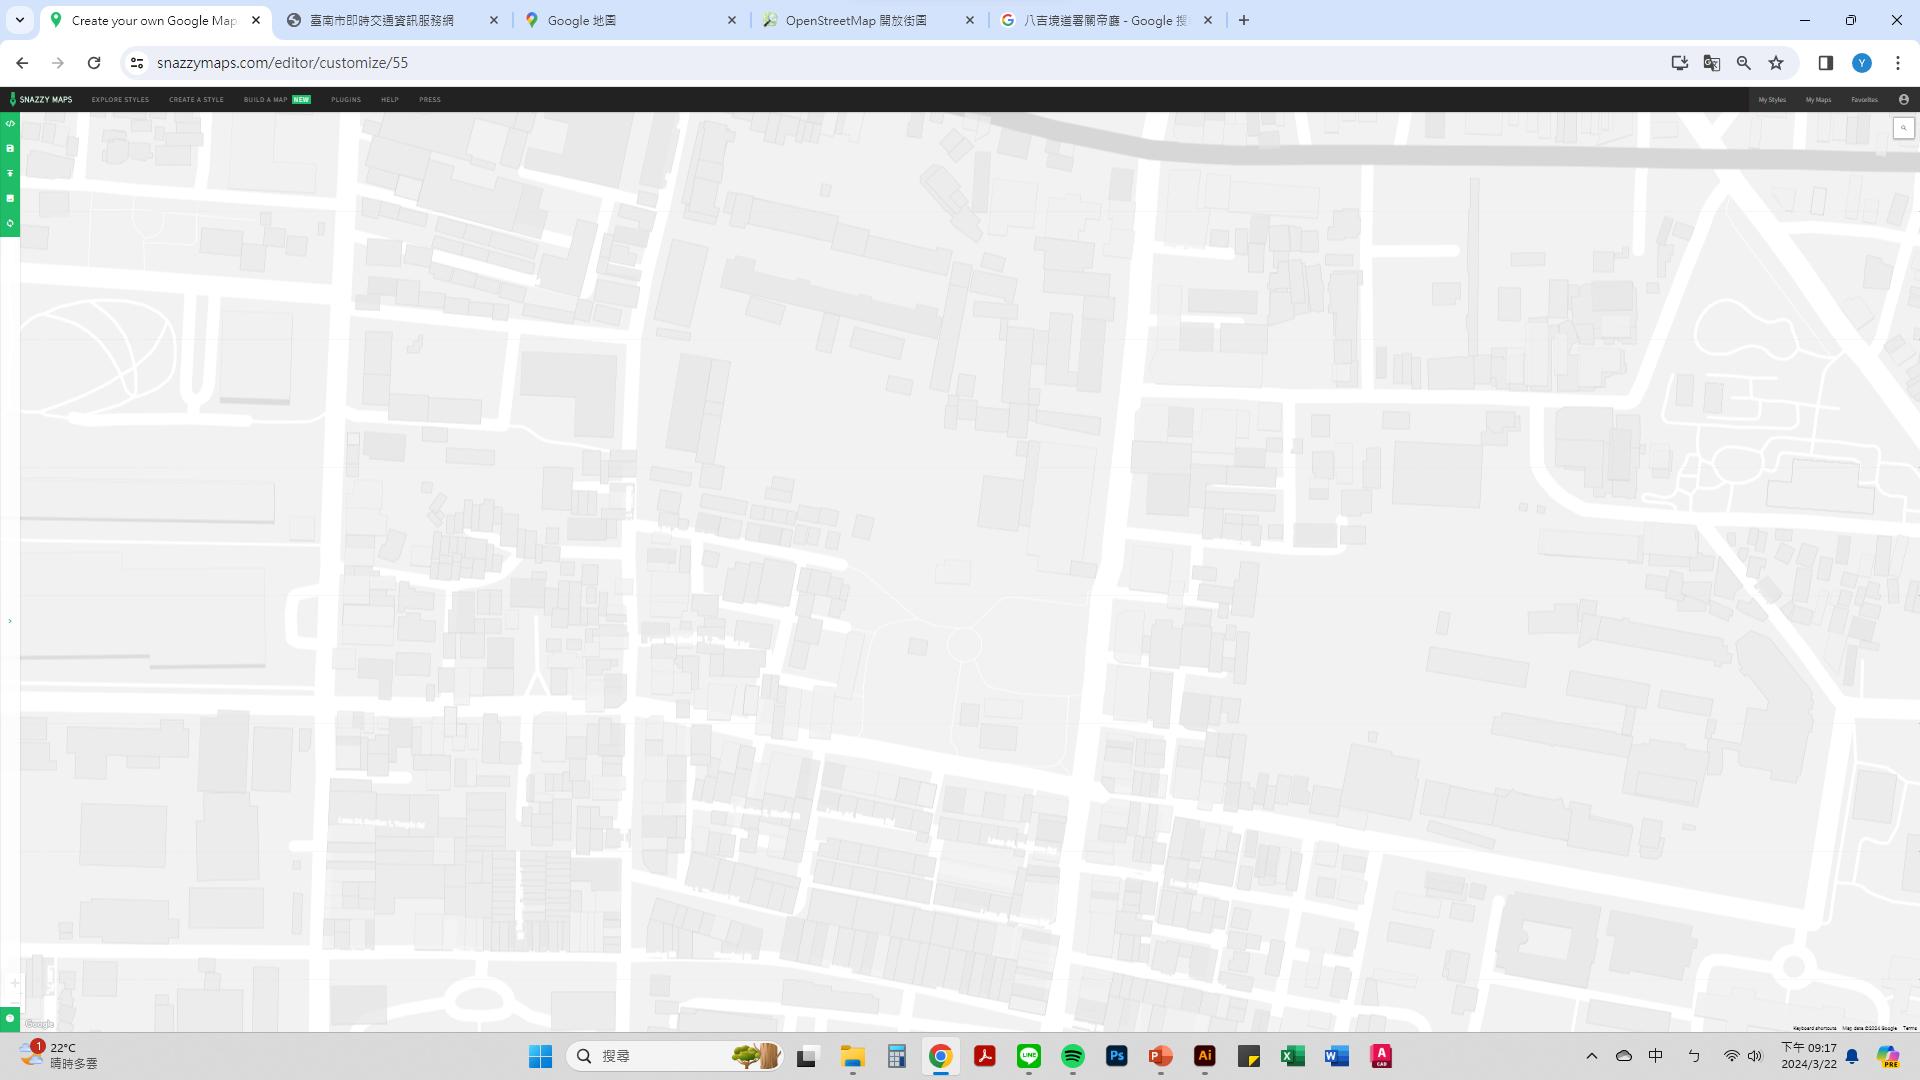
Task: Open Spotify from the Windows taskbar
Action: point(1072,1056)
